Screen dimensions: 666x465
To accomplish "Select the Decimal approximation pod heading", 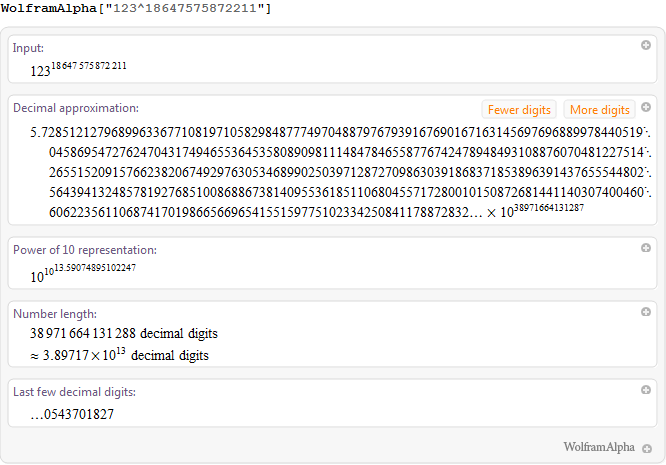I will point(76,108).
